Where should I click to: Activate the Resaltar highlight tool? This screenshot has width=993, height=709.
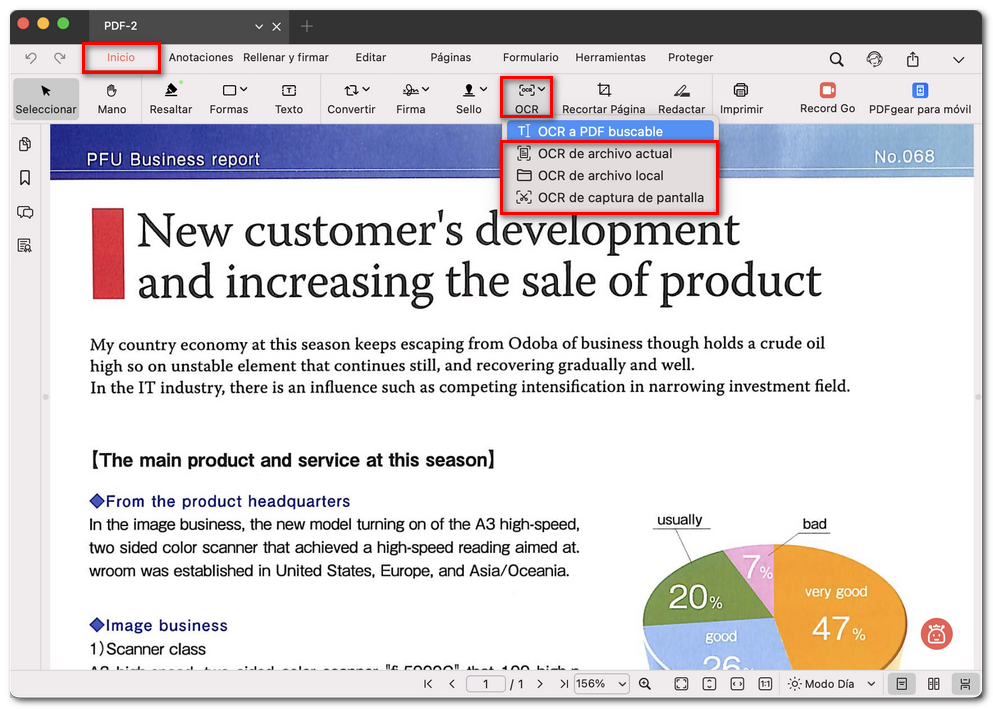[x=171, y=98]
